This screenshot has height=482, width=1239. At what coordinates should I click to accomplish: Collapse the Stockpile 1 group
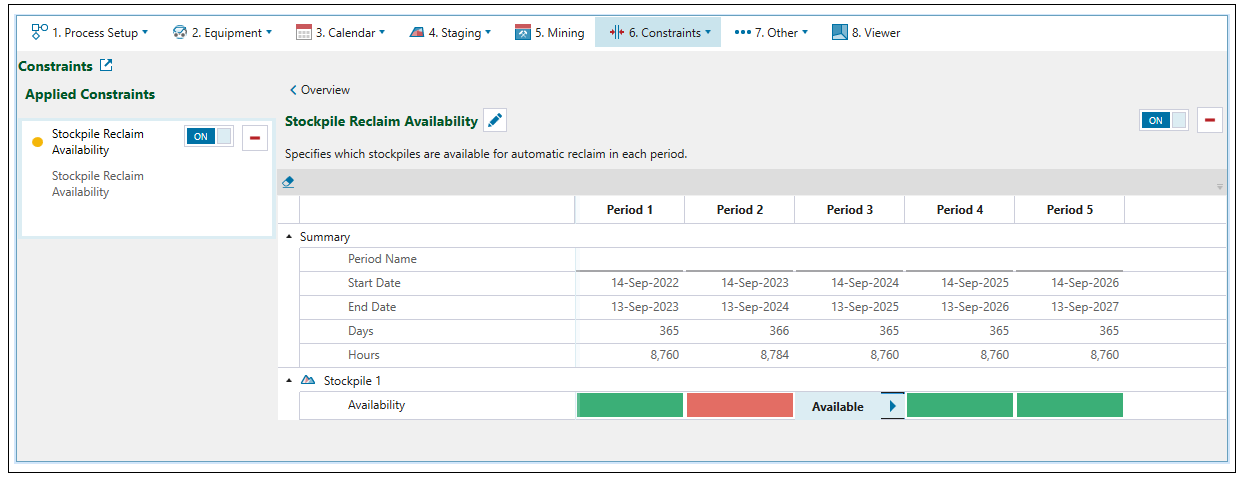click(x=290, y=381)
